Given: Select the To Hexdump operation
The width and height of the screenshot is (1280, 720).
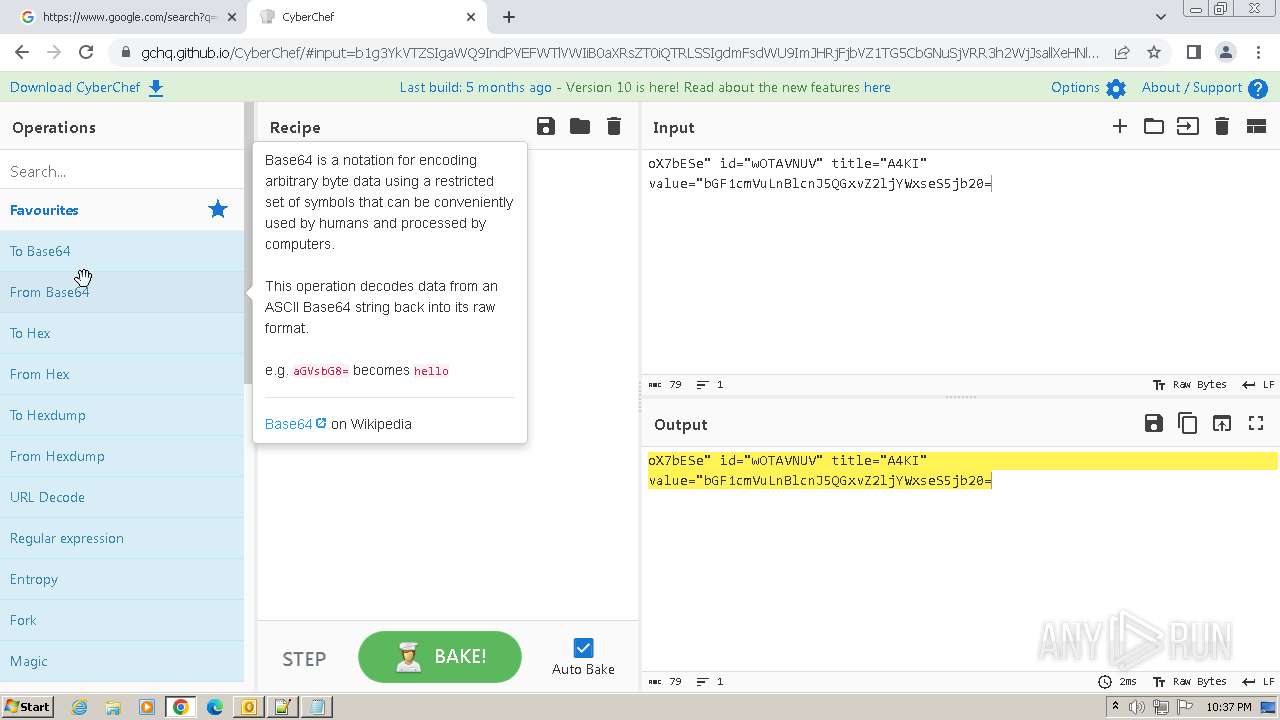Looking at the screenshot, I should click(122, 415).
